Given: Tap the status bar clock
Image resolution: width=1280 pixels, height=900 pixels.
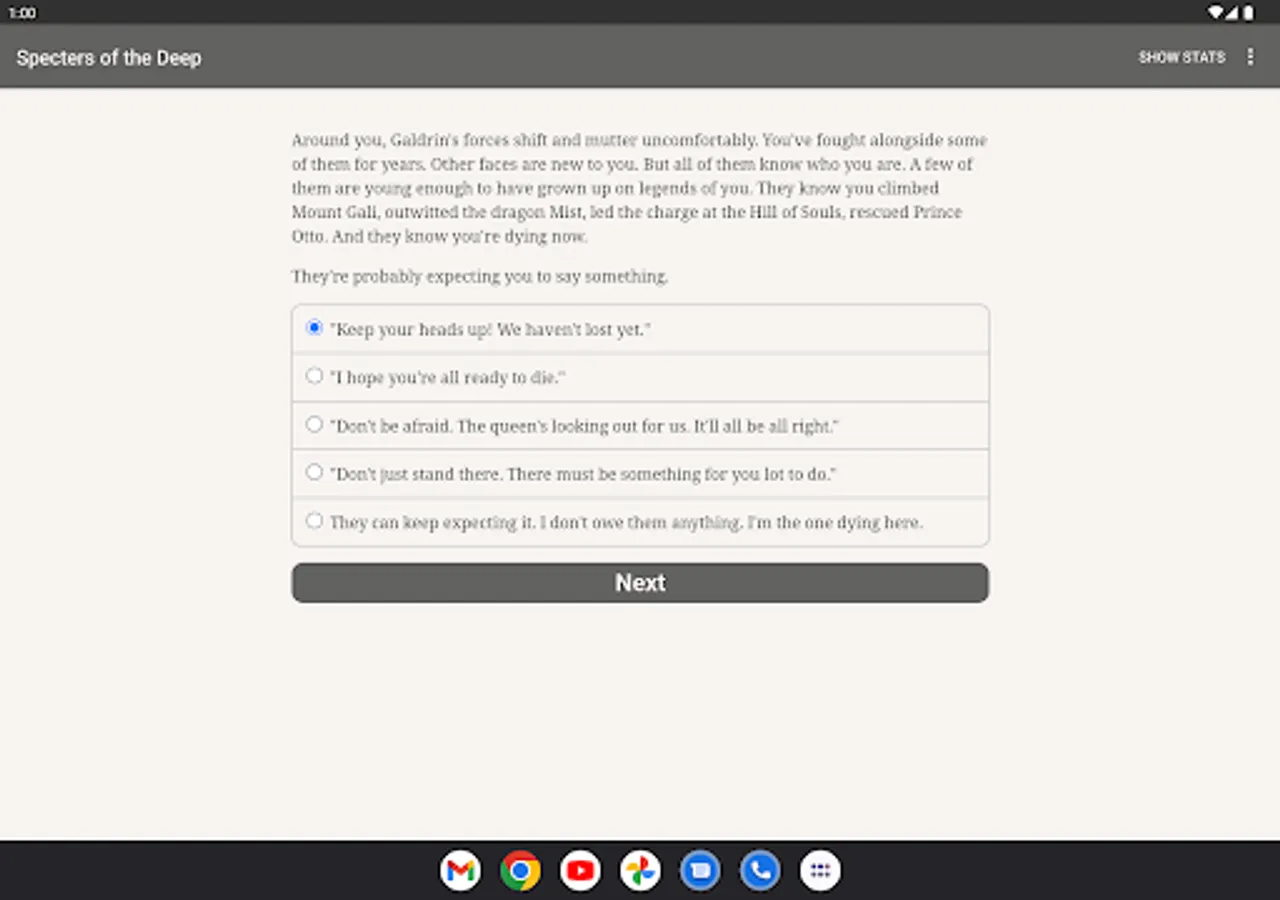Looking at the screenshot, I should coord(22,13).
